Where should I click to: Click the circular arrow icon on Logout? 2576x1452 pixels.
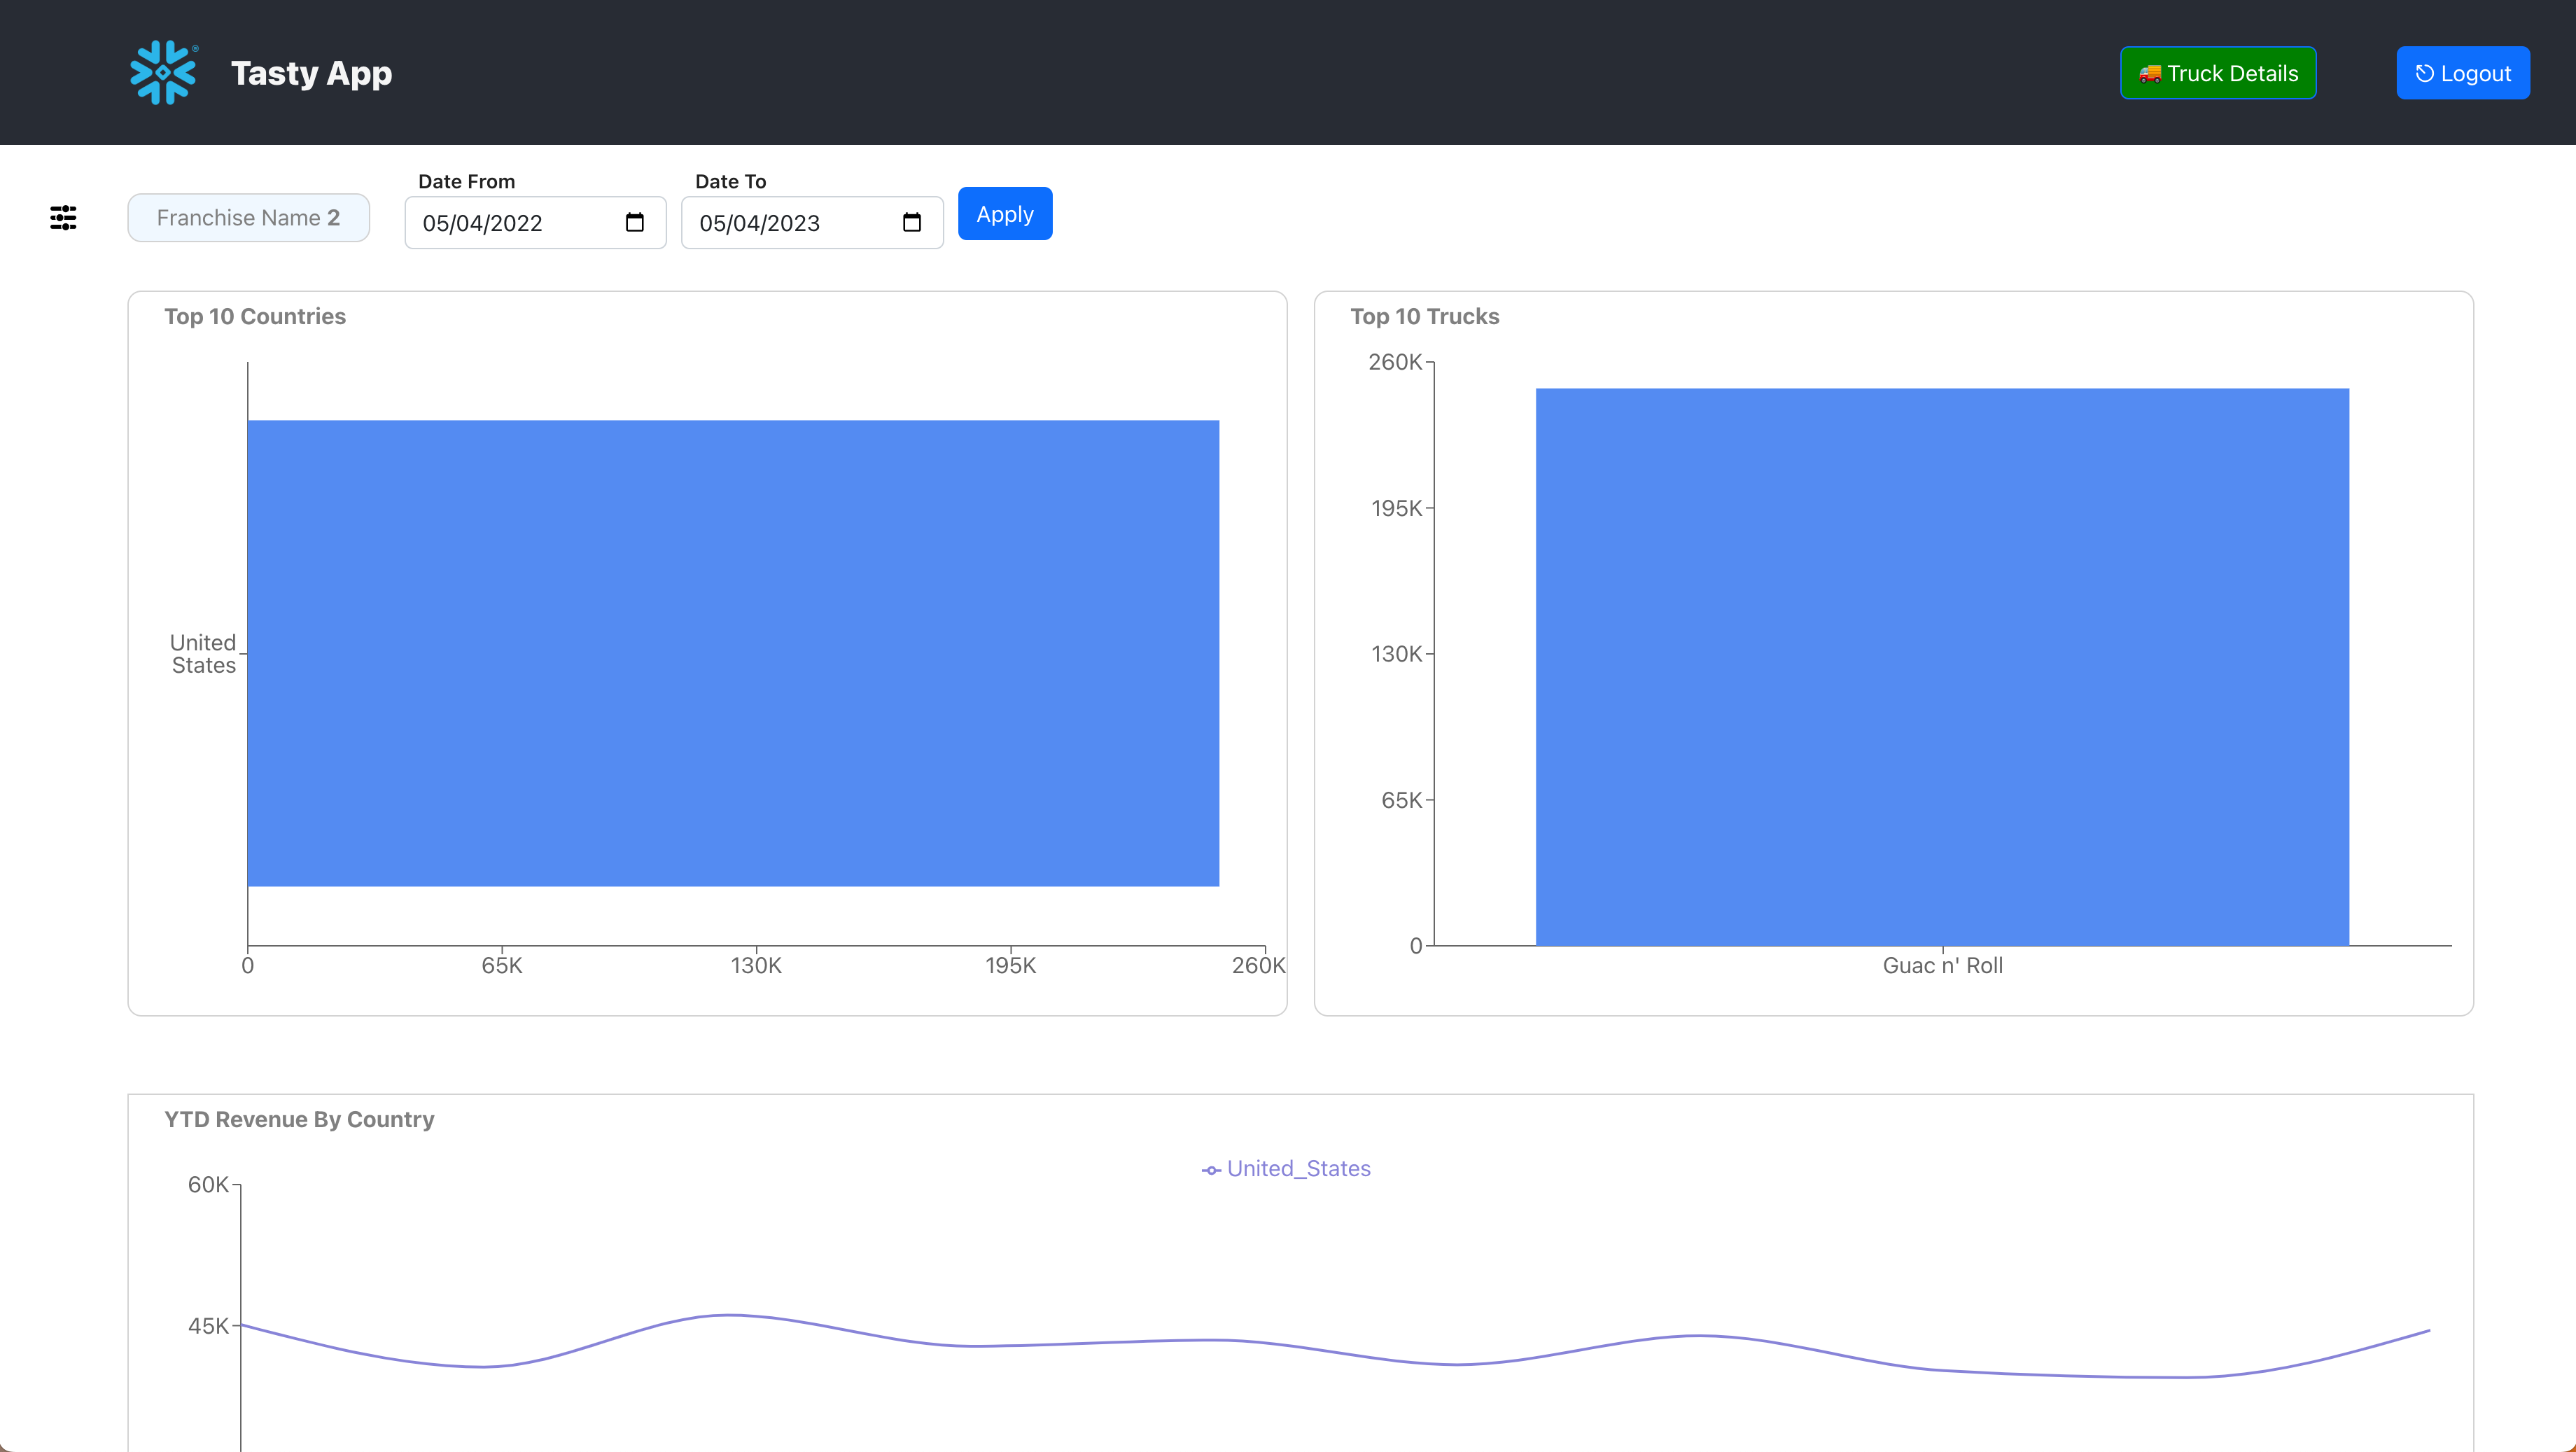[2424, 74]
